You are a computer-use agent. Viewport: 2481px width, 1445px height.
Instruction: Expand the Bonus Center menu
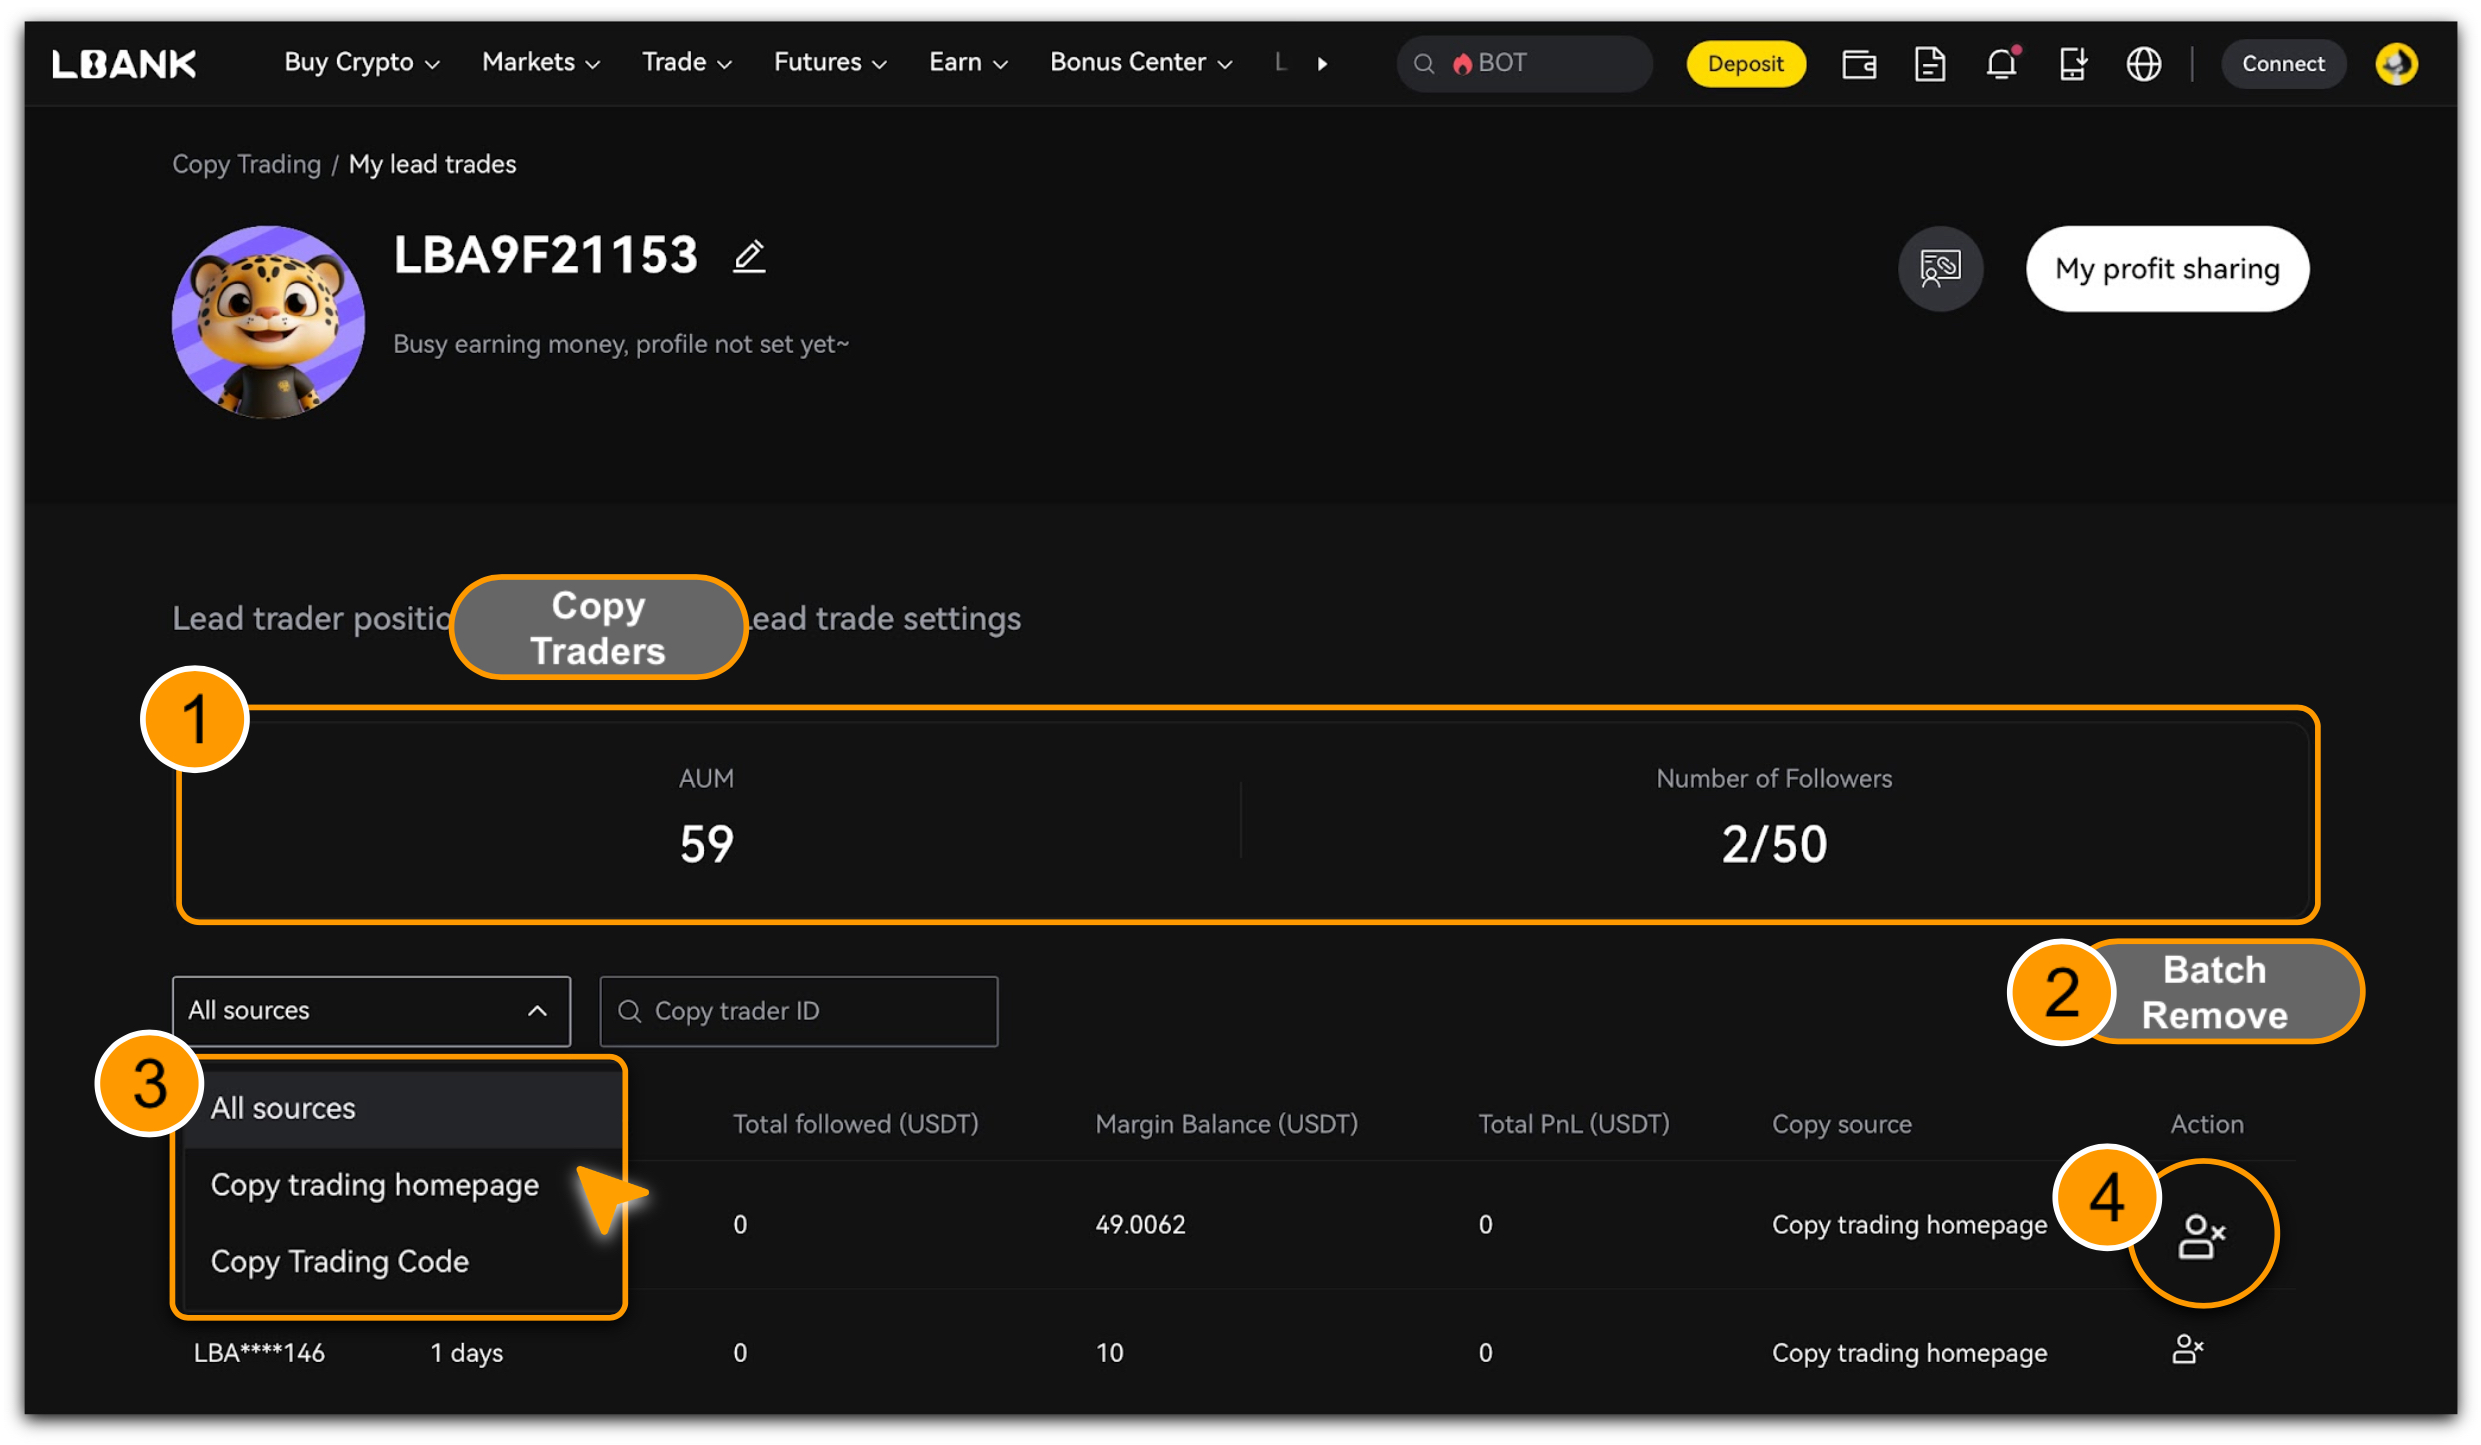[1140, 63]
